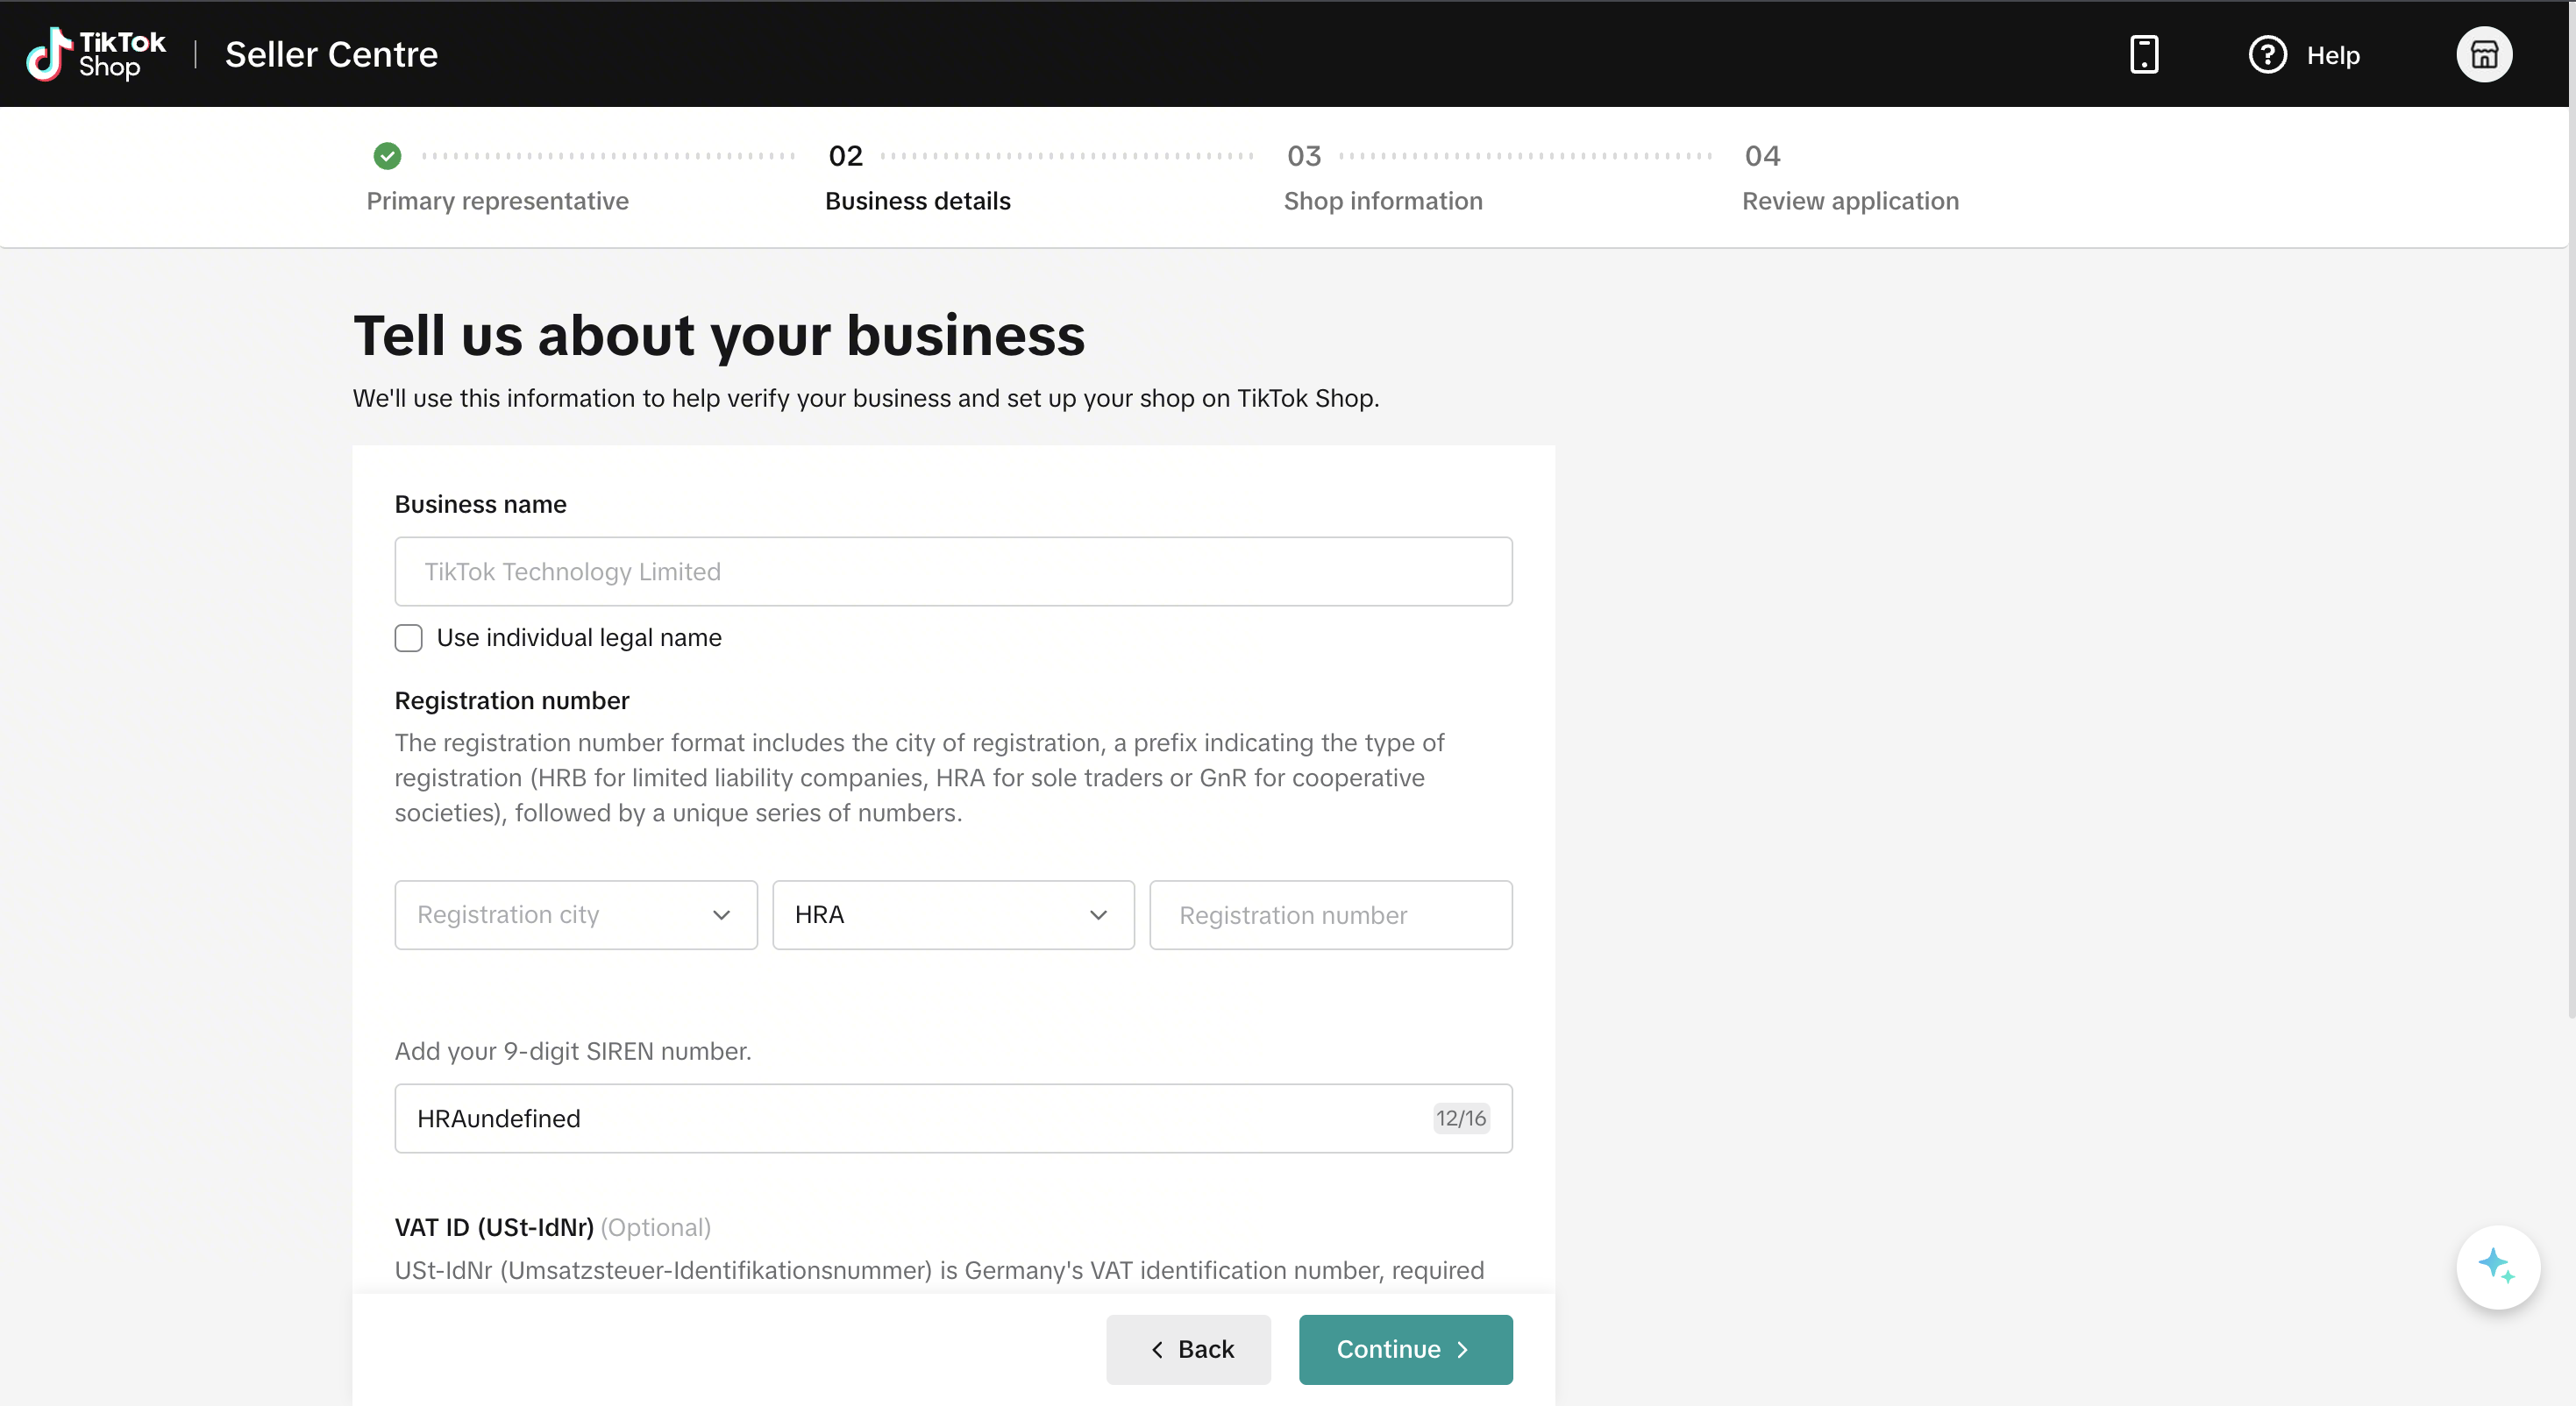Viewport: 2576px width, 1406px height.
Task: Select the Review application step
Action: [x=1850, y=201]
